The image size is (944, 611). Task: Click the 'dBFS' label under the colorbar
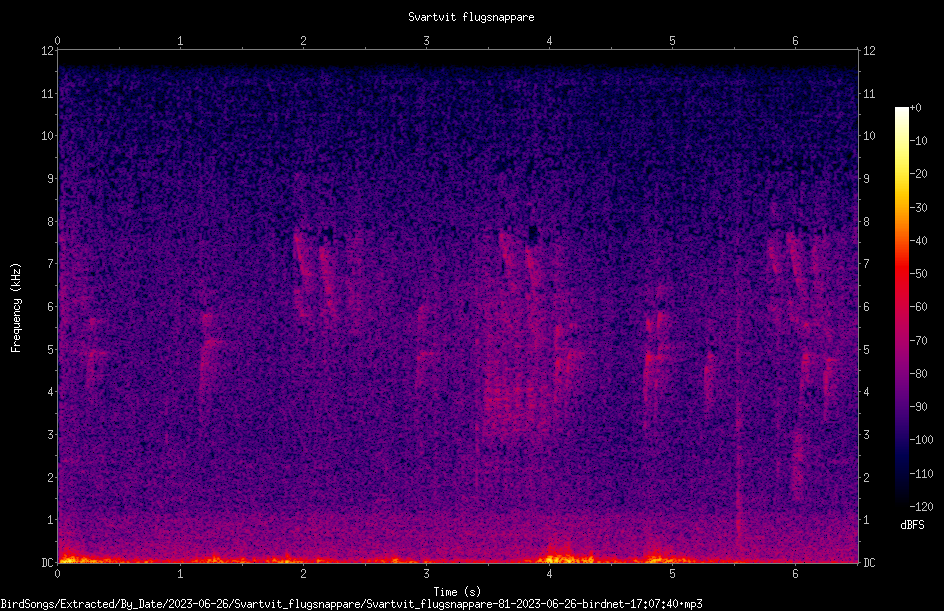(x=912, y=525)
